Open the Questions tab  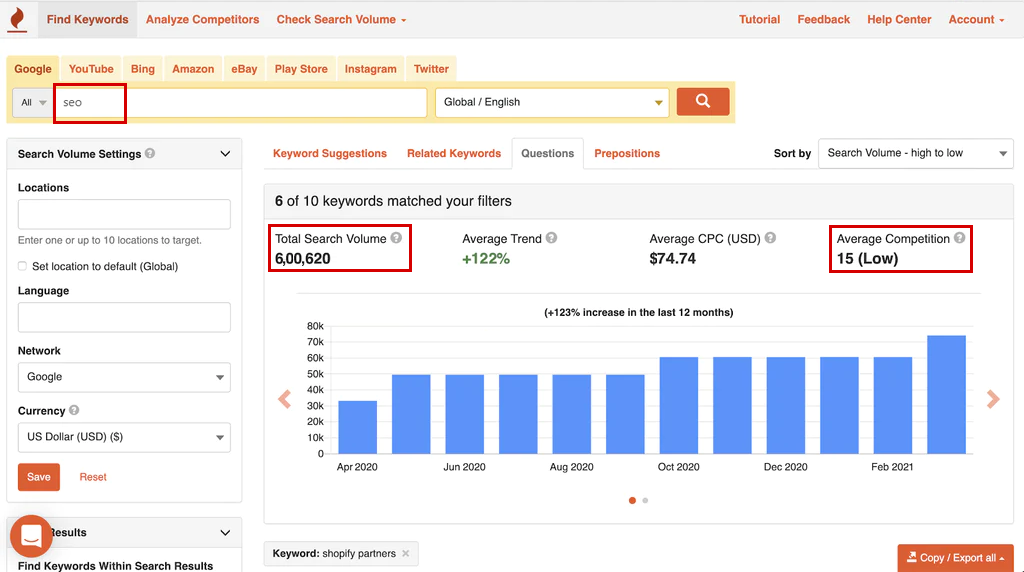(x=547, y=153)
